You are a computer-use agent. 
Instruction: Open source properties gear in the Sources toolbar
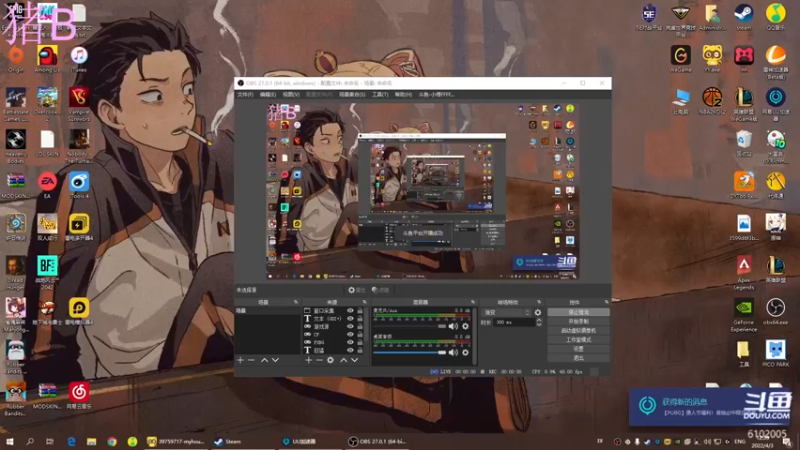(x=331, y=360)
